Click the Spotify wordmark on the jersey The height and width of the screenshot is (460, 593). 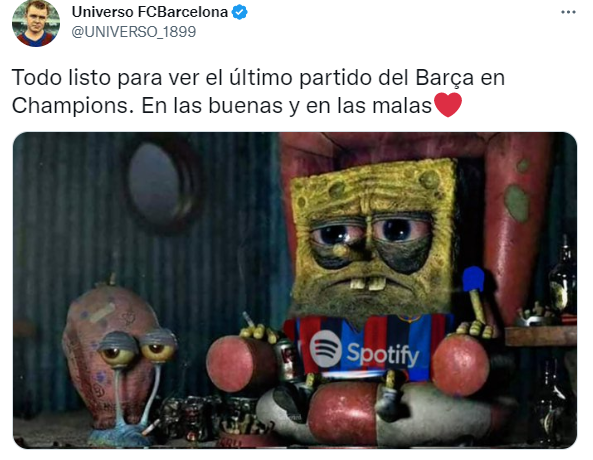point(383,354)
